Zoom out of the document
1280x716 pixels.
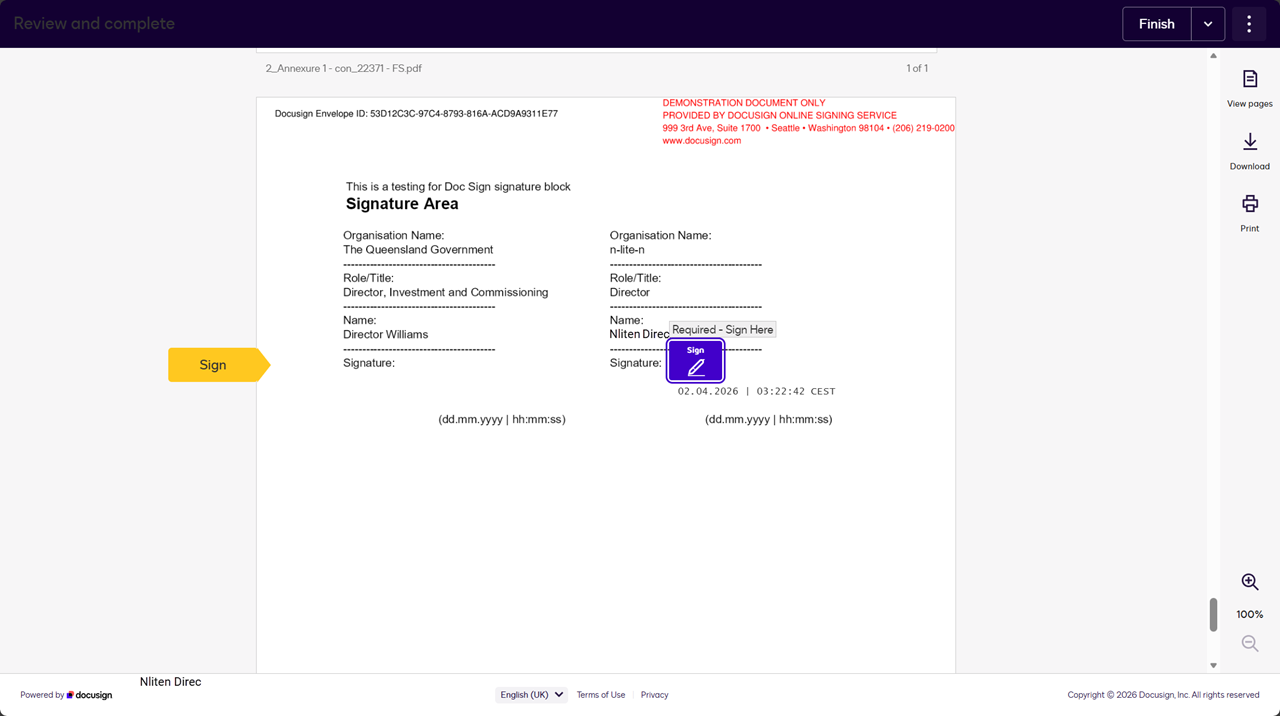click(x=1249, y=644)
